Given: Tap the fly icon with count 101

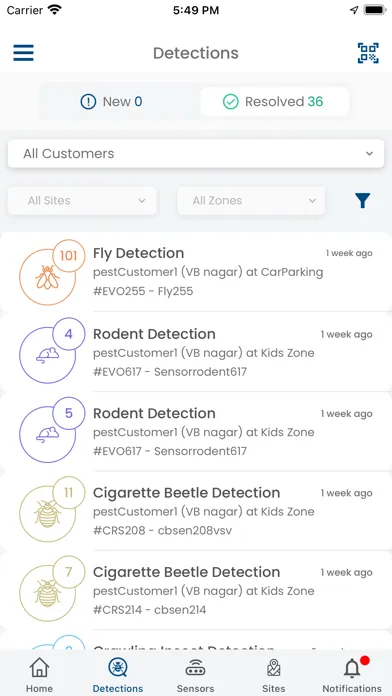Looking at the screenshot, I should pos(48,277).
